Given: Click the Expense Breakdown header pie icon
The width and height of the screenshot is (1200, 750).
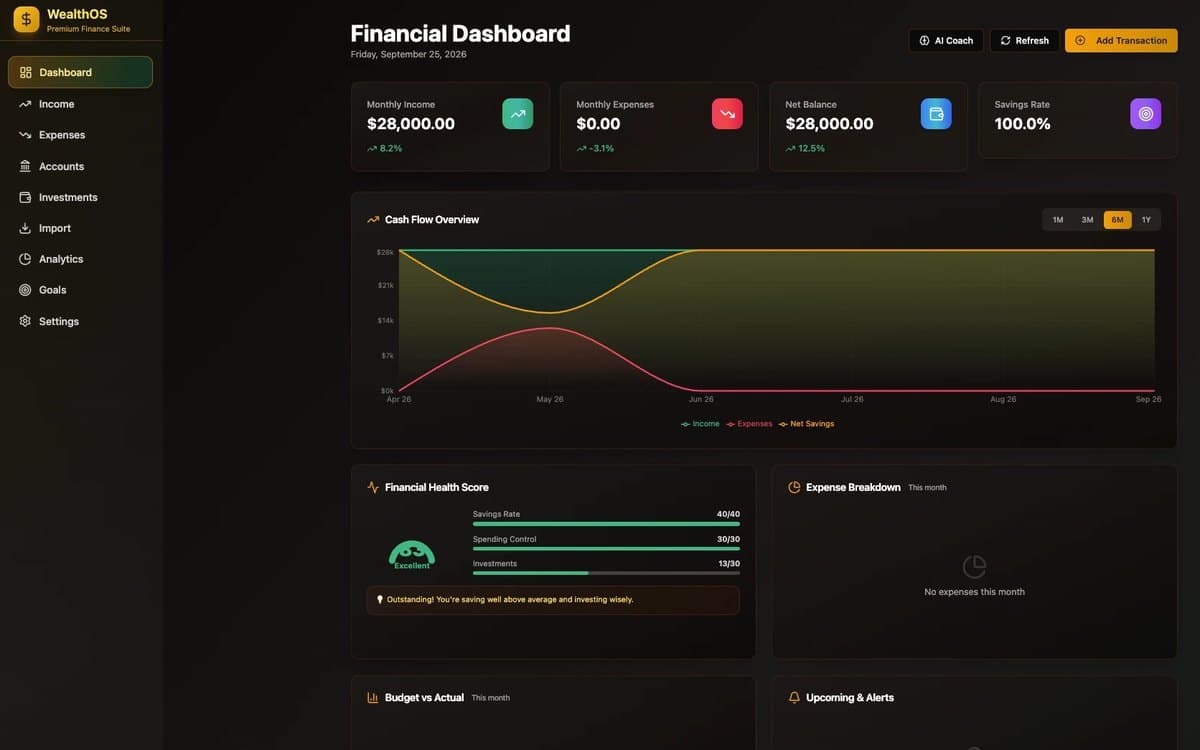Looking at the screenshot, I should [x=794, y=487].
